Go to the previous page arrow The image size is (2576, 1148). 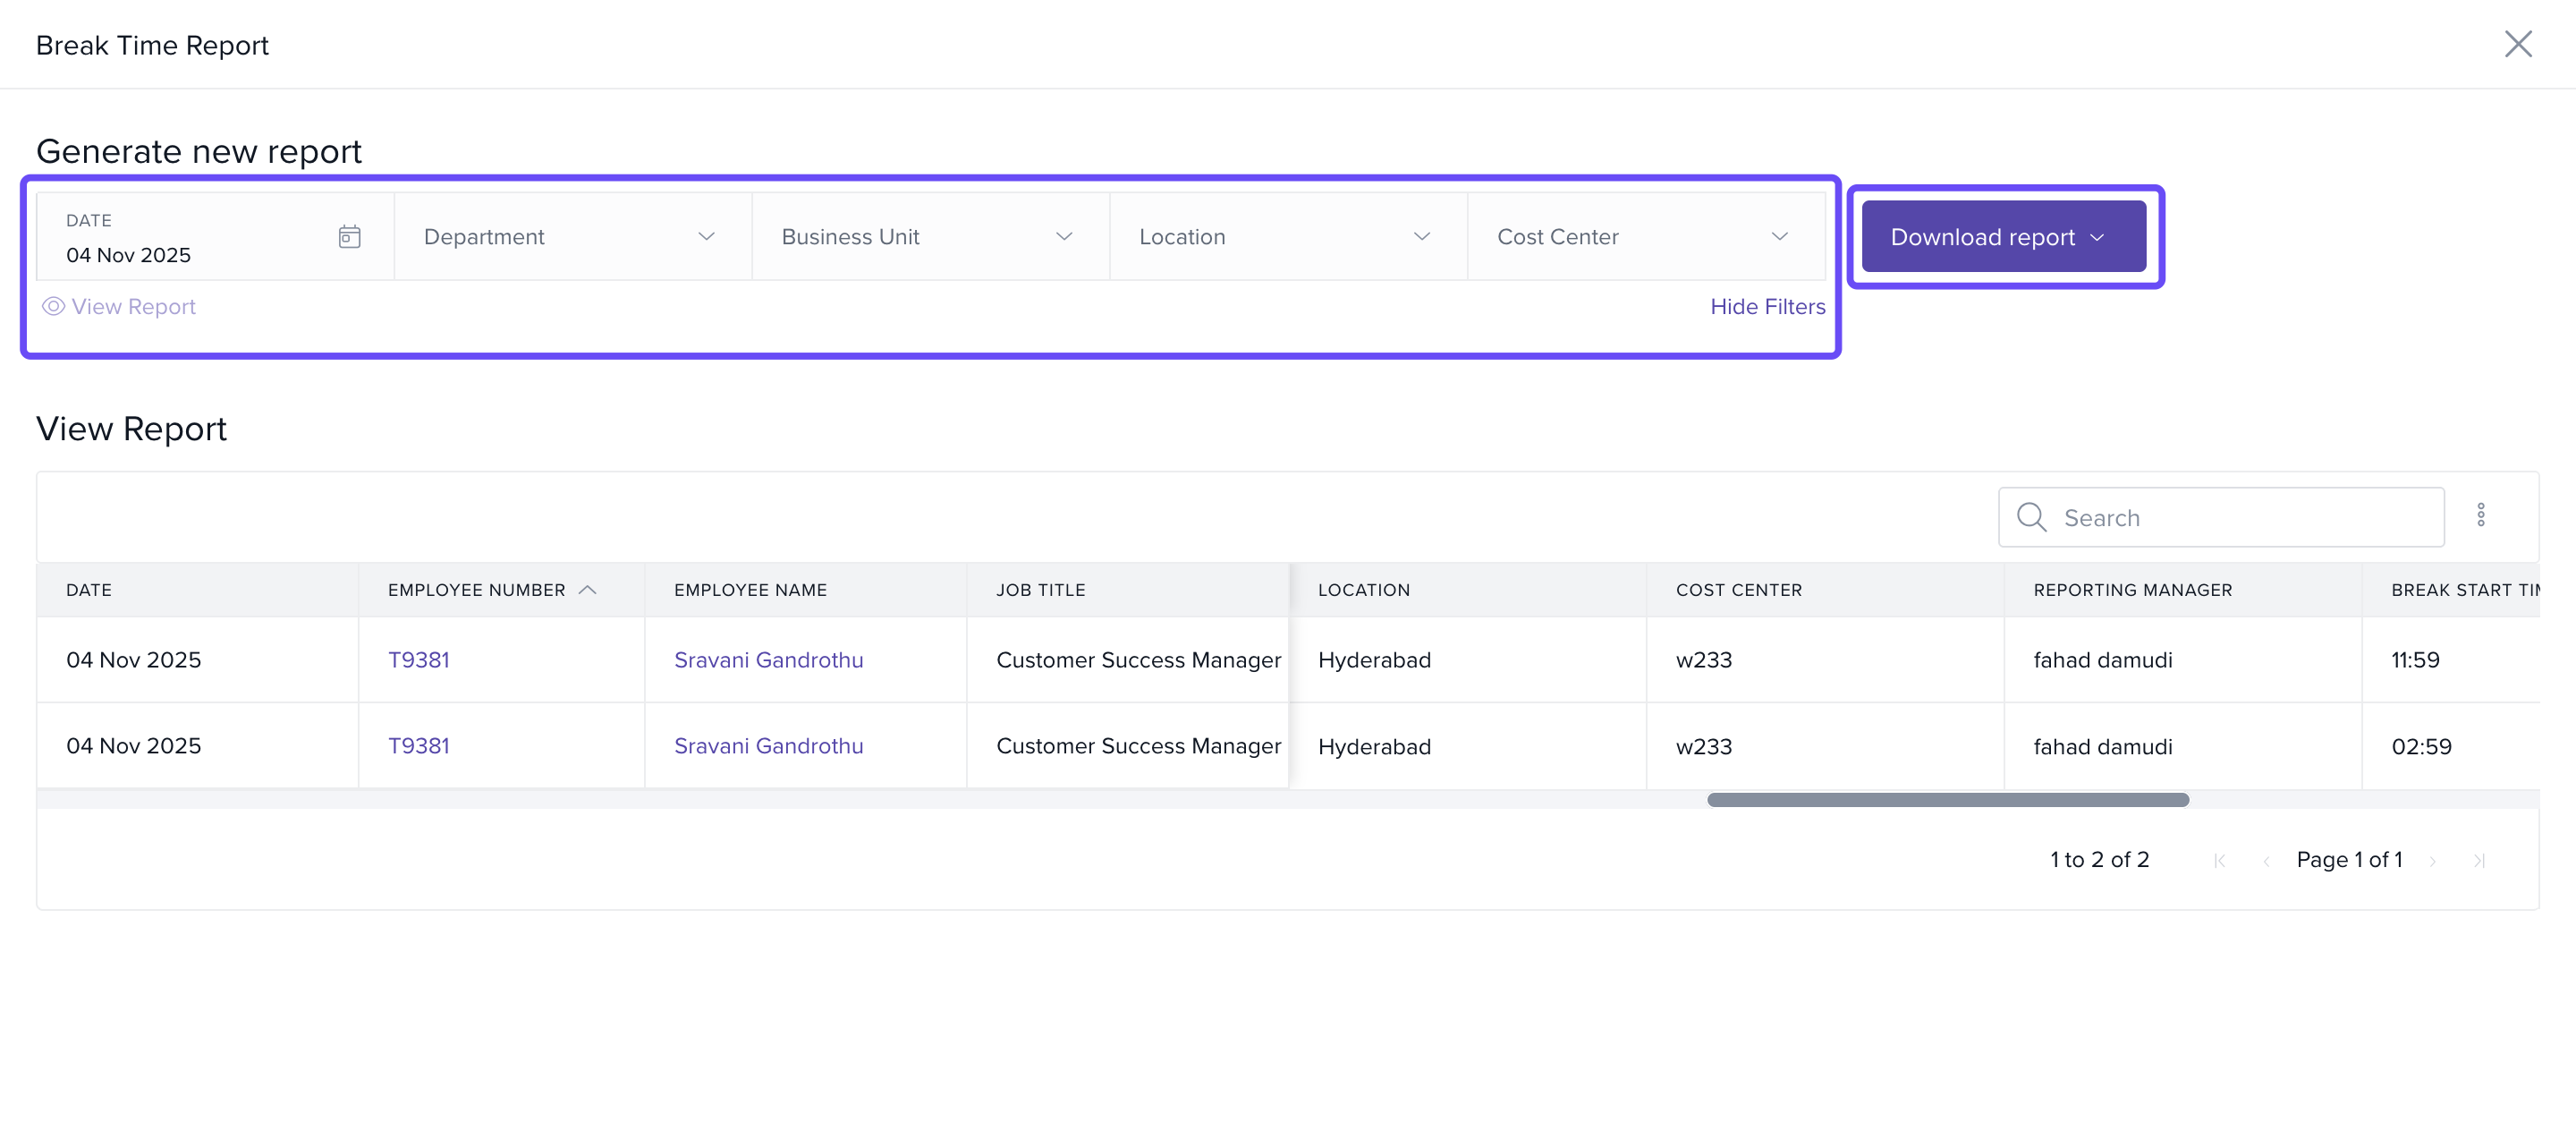pos(2266,861)
